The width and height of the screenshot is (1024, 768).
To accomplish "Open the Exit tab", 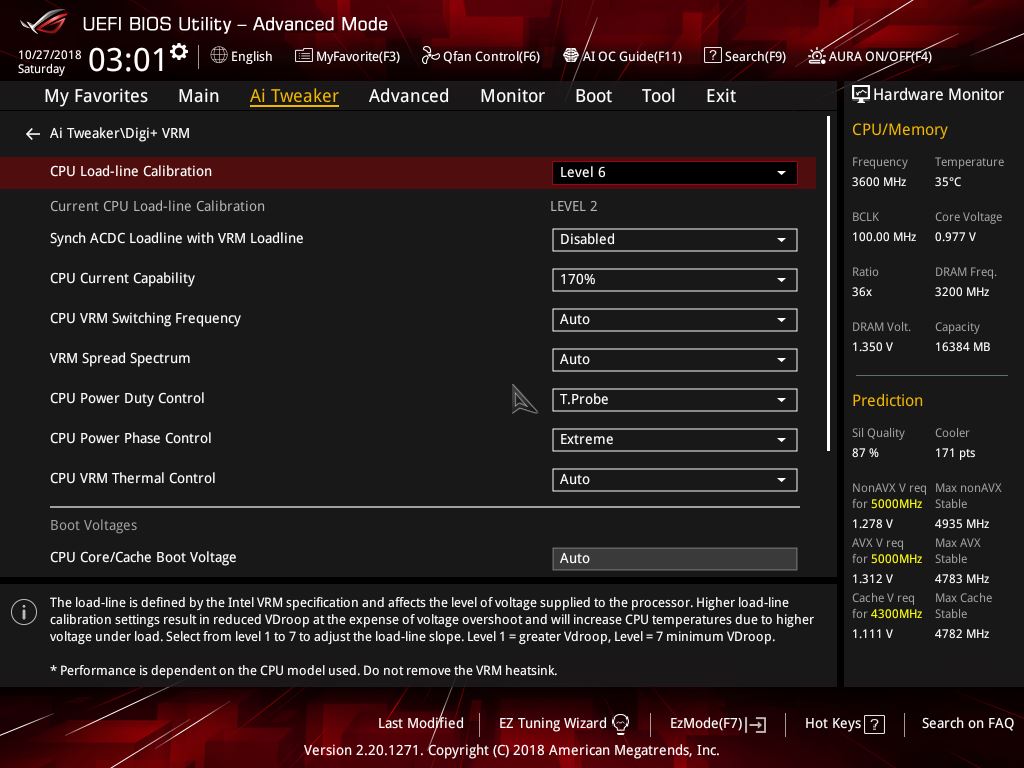I will [721, 96].
